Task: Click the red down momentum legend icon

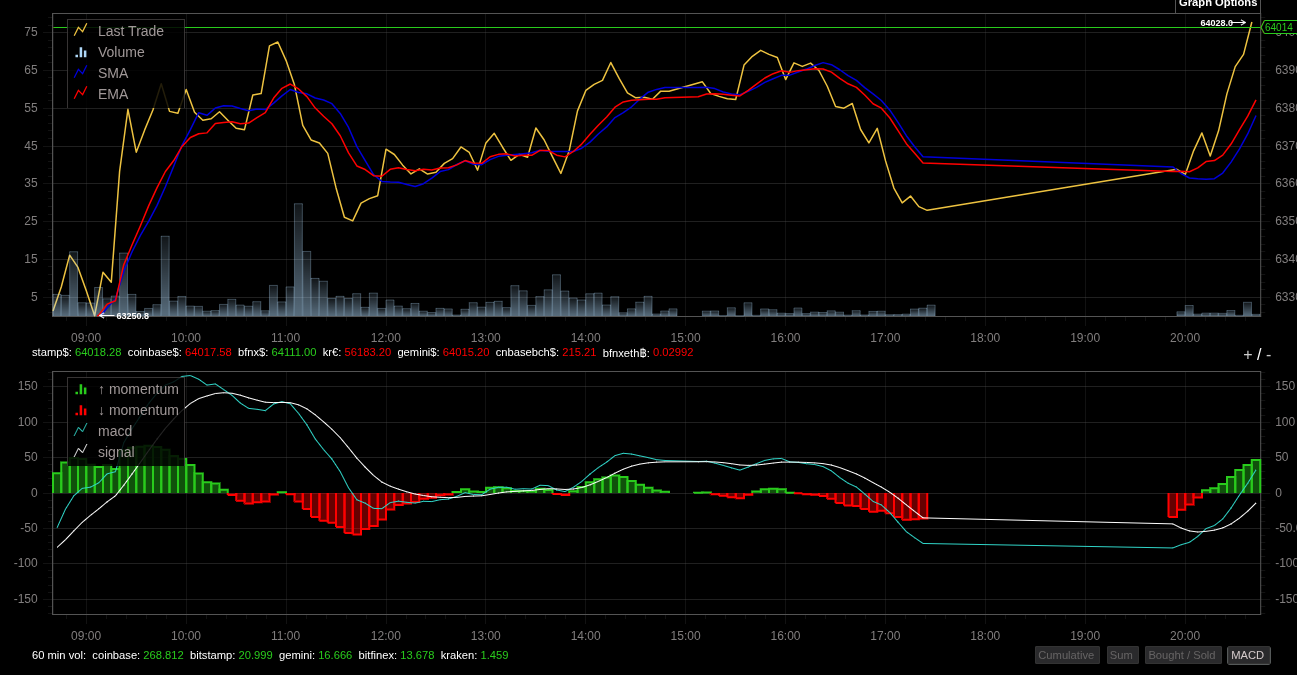Action: coord(81,410)
